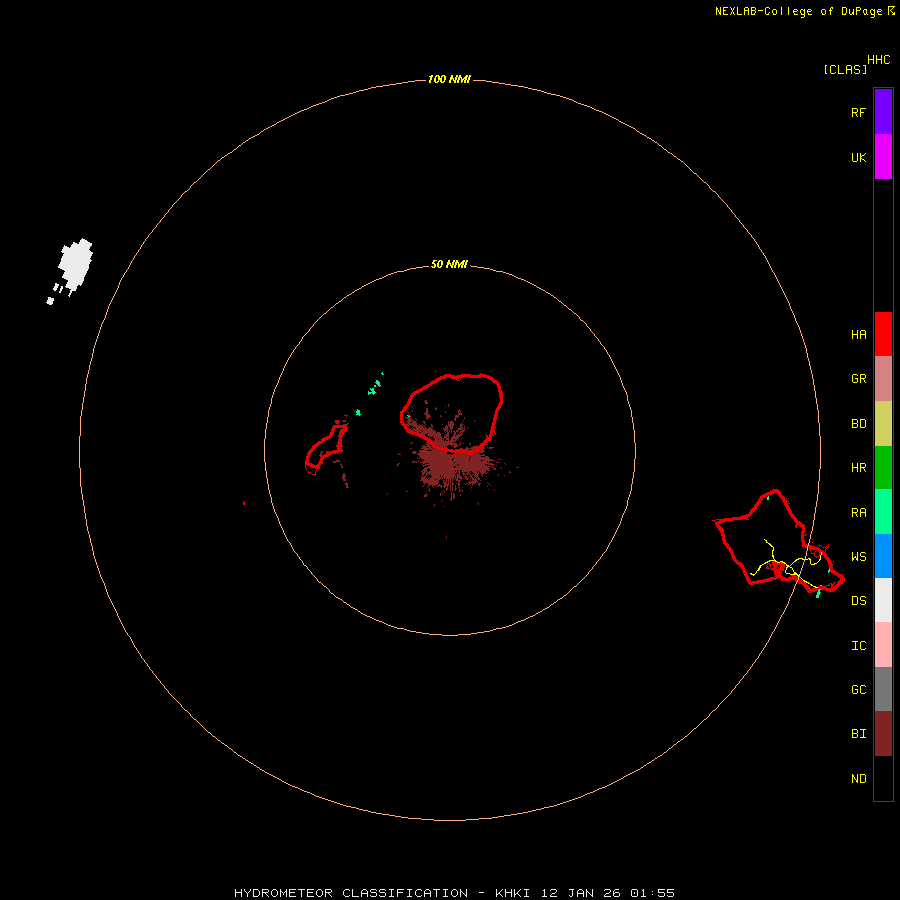Click the HA red legend swatch
This screenshot has height=900, width=900.
pyautogui.click(x=883, y=334)
